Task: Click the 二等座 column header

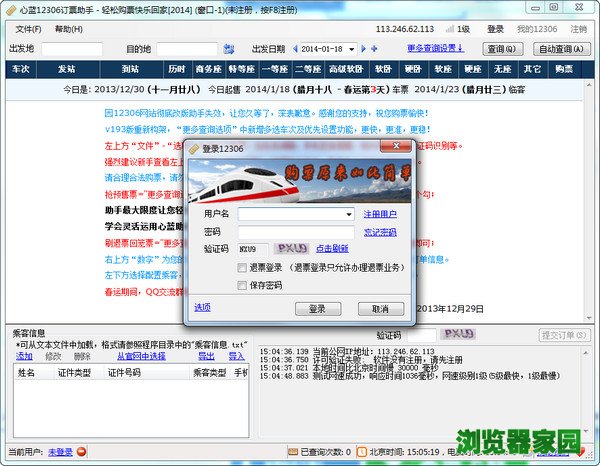Action: (x=308, y=69)
